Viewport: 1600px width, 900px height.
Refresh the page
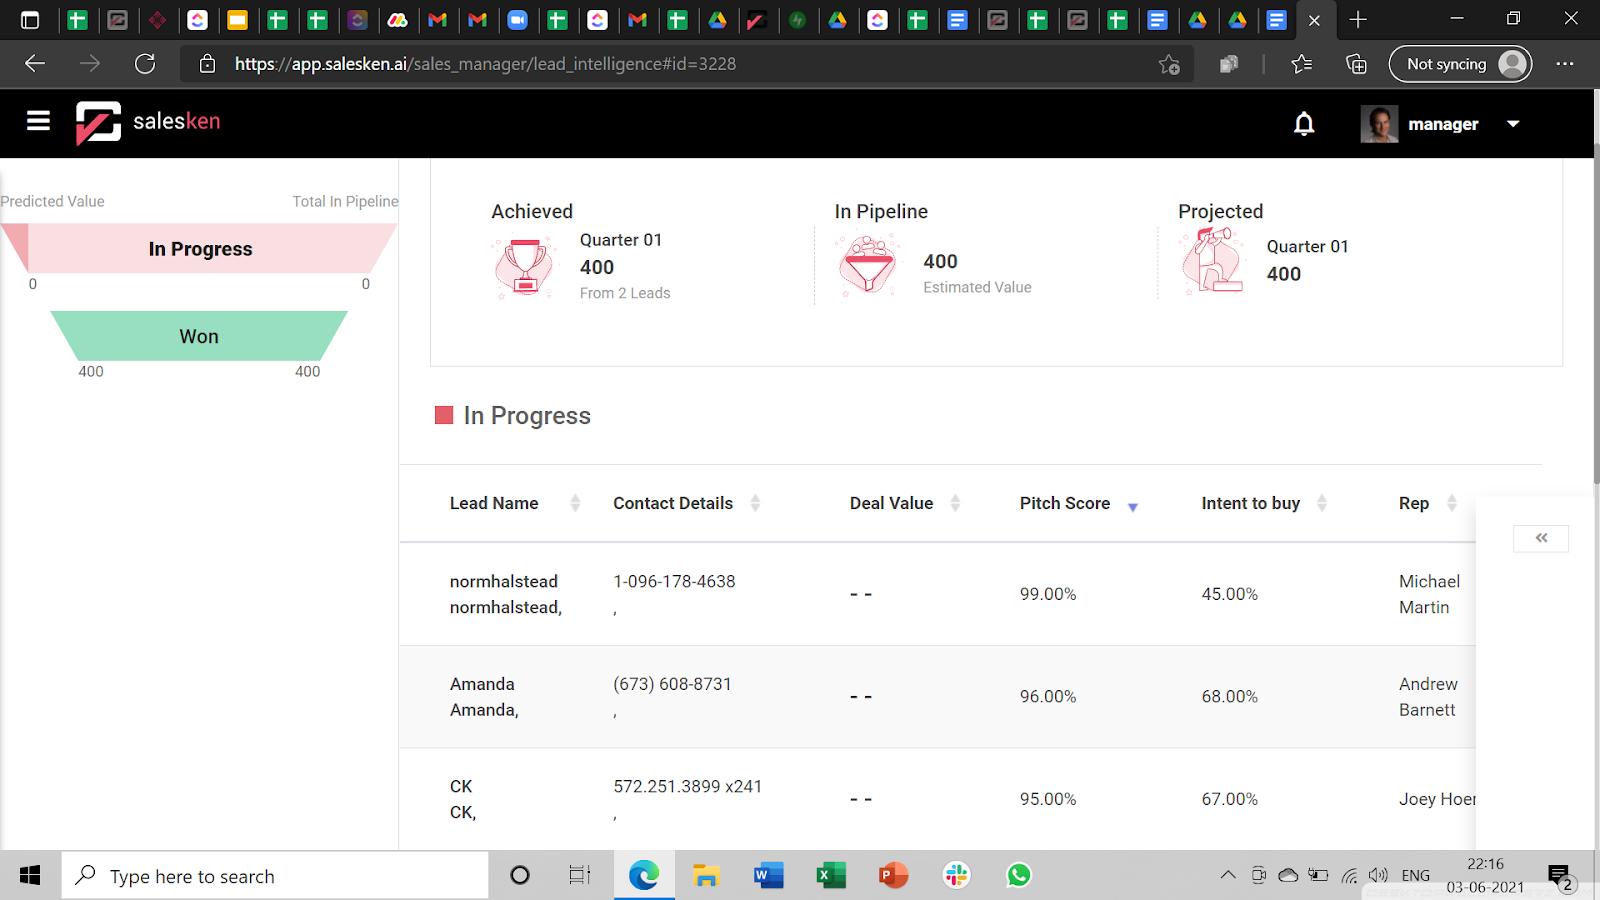tap(145, 64)
